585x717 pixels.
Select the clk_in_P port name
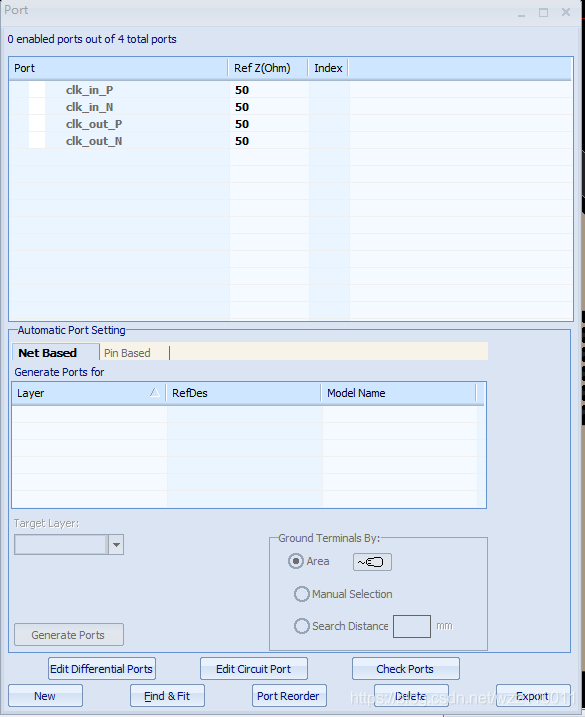[x=90, y=90]
